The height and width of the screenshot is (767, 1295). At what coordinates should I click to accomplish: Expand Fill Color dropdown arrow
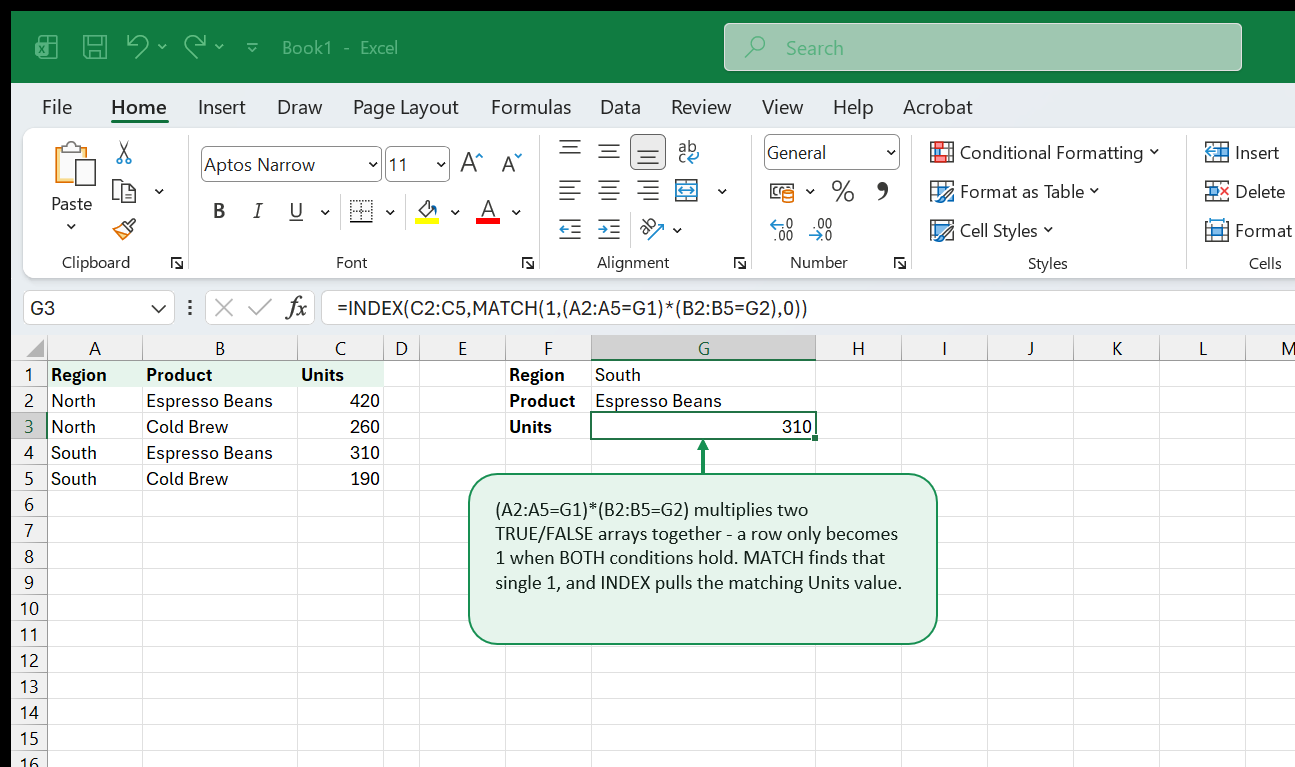[x=455, y=212]
